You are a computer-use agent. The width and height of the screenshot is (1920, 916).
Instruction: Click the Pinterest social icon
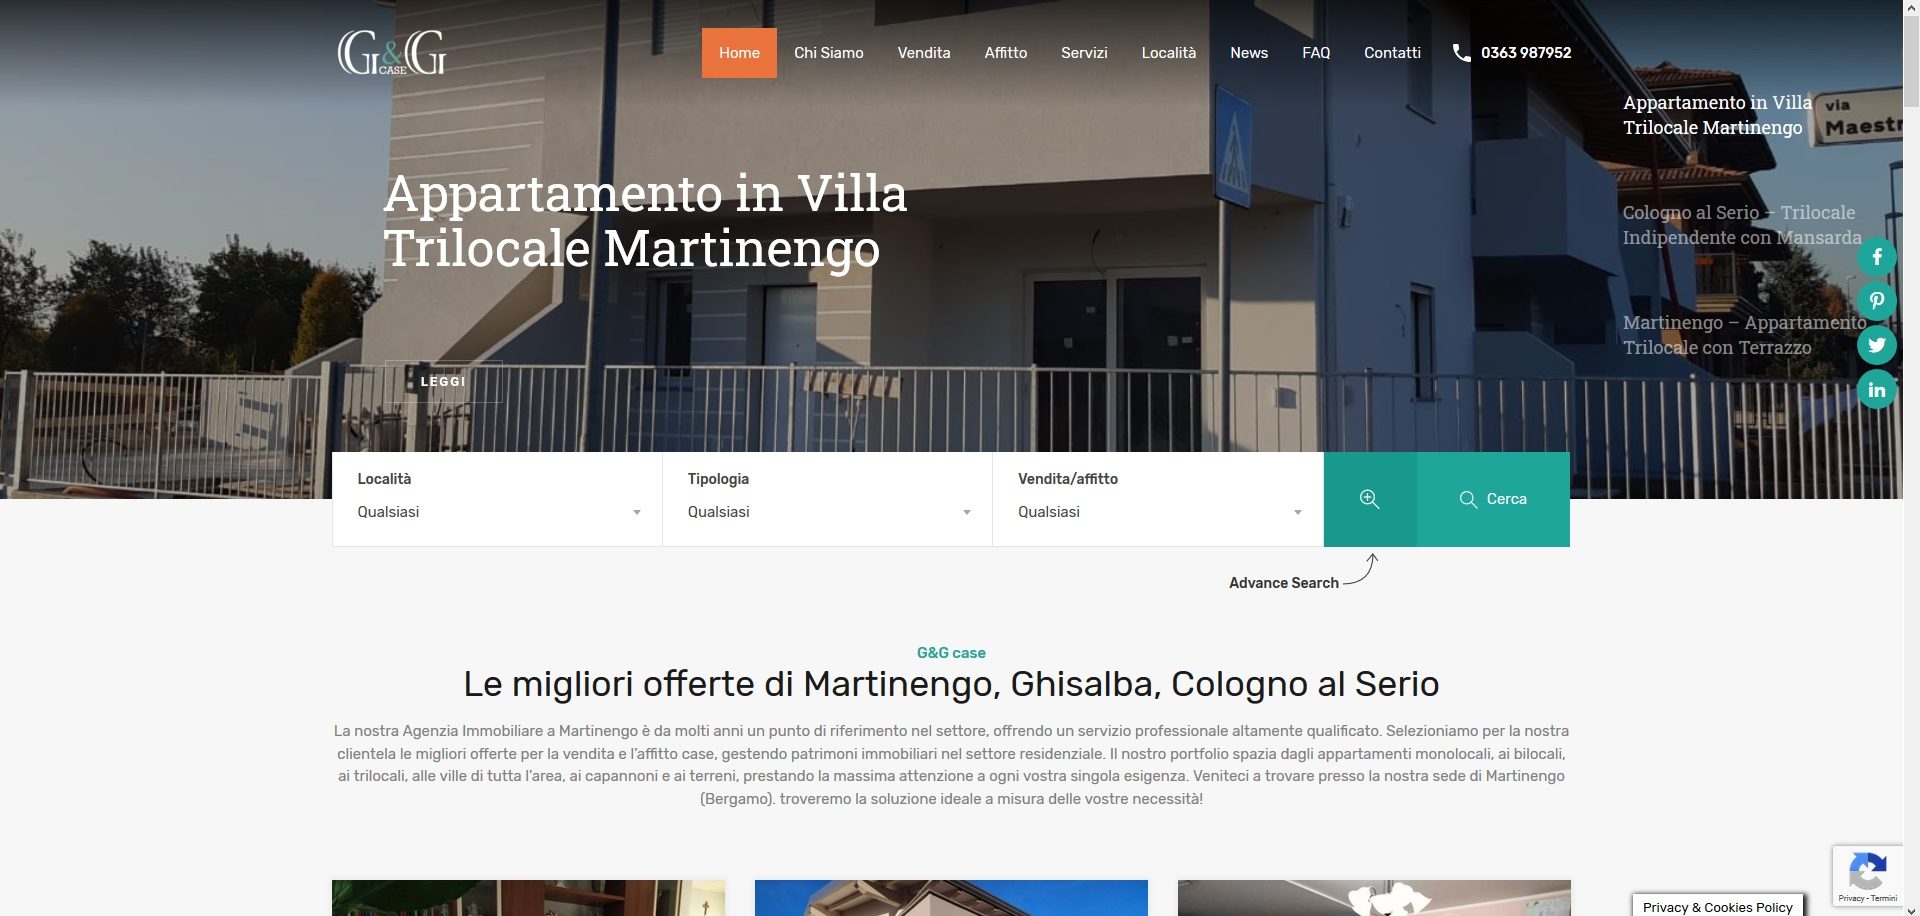tap(1877, 301)
